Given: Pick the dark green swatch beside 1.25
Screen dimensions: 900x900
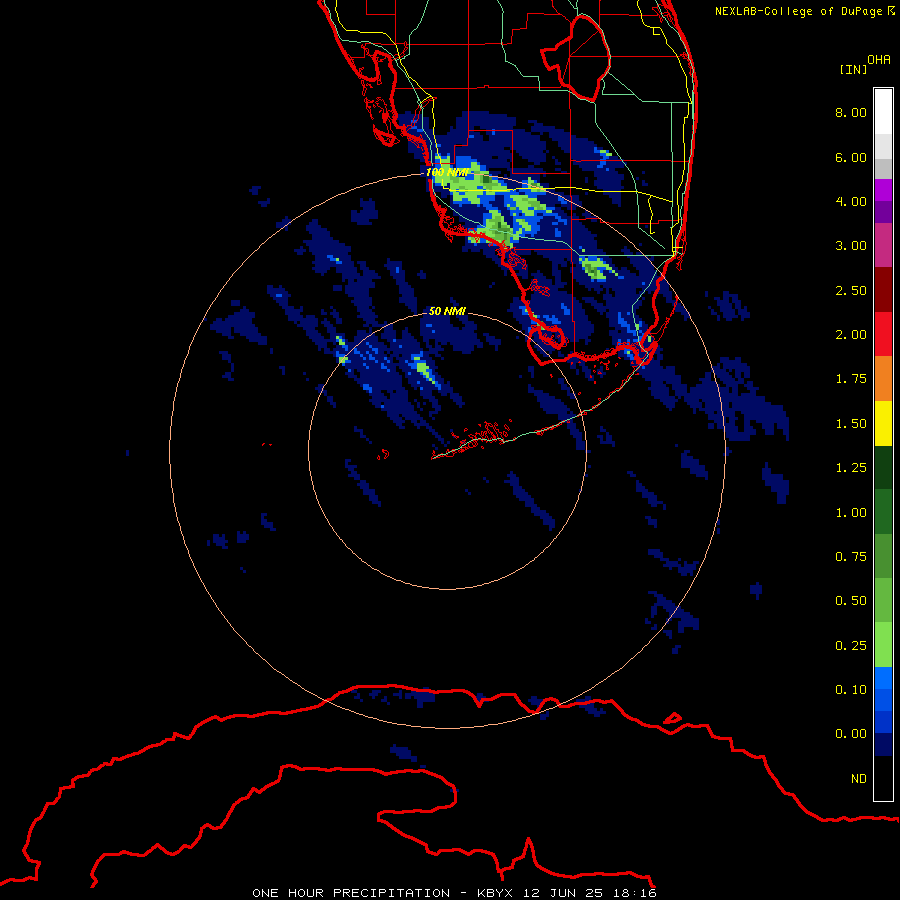Looking at the screenshot, I should click(x=883, y=468).
